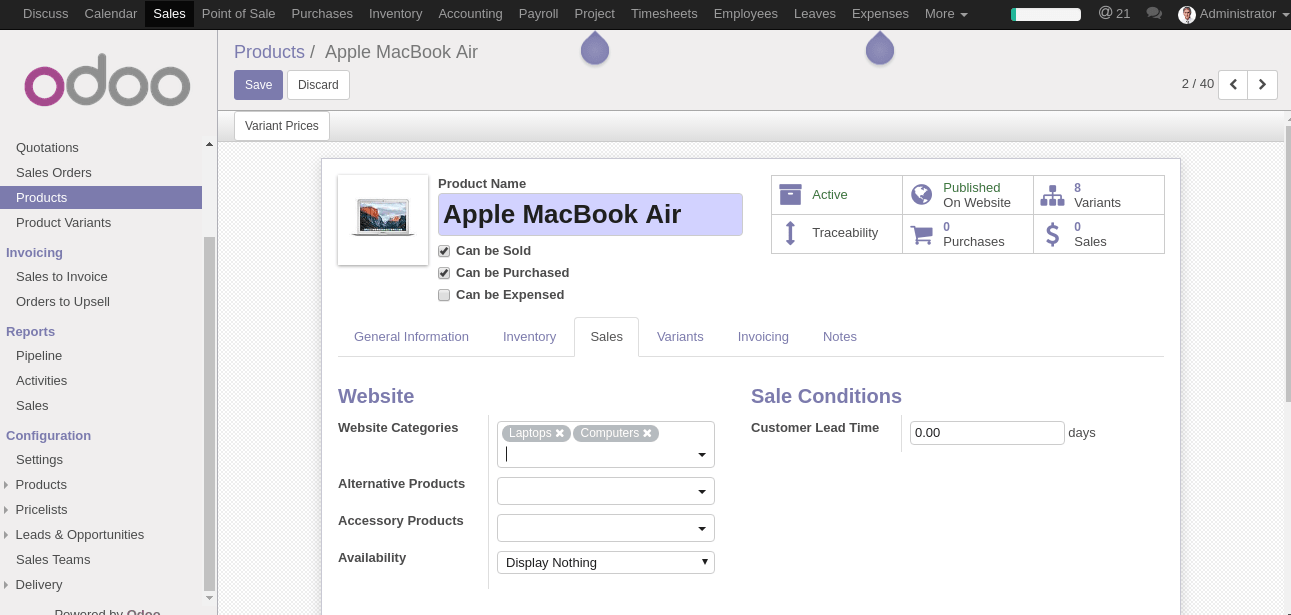Open Activities report in sidebar

point(41,381)
